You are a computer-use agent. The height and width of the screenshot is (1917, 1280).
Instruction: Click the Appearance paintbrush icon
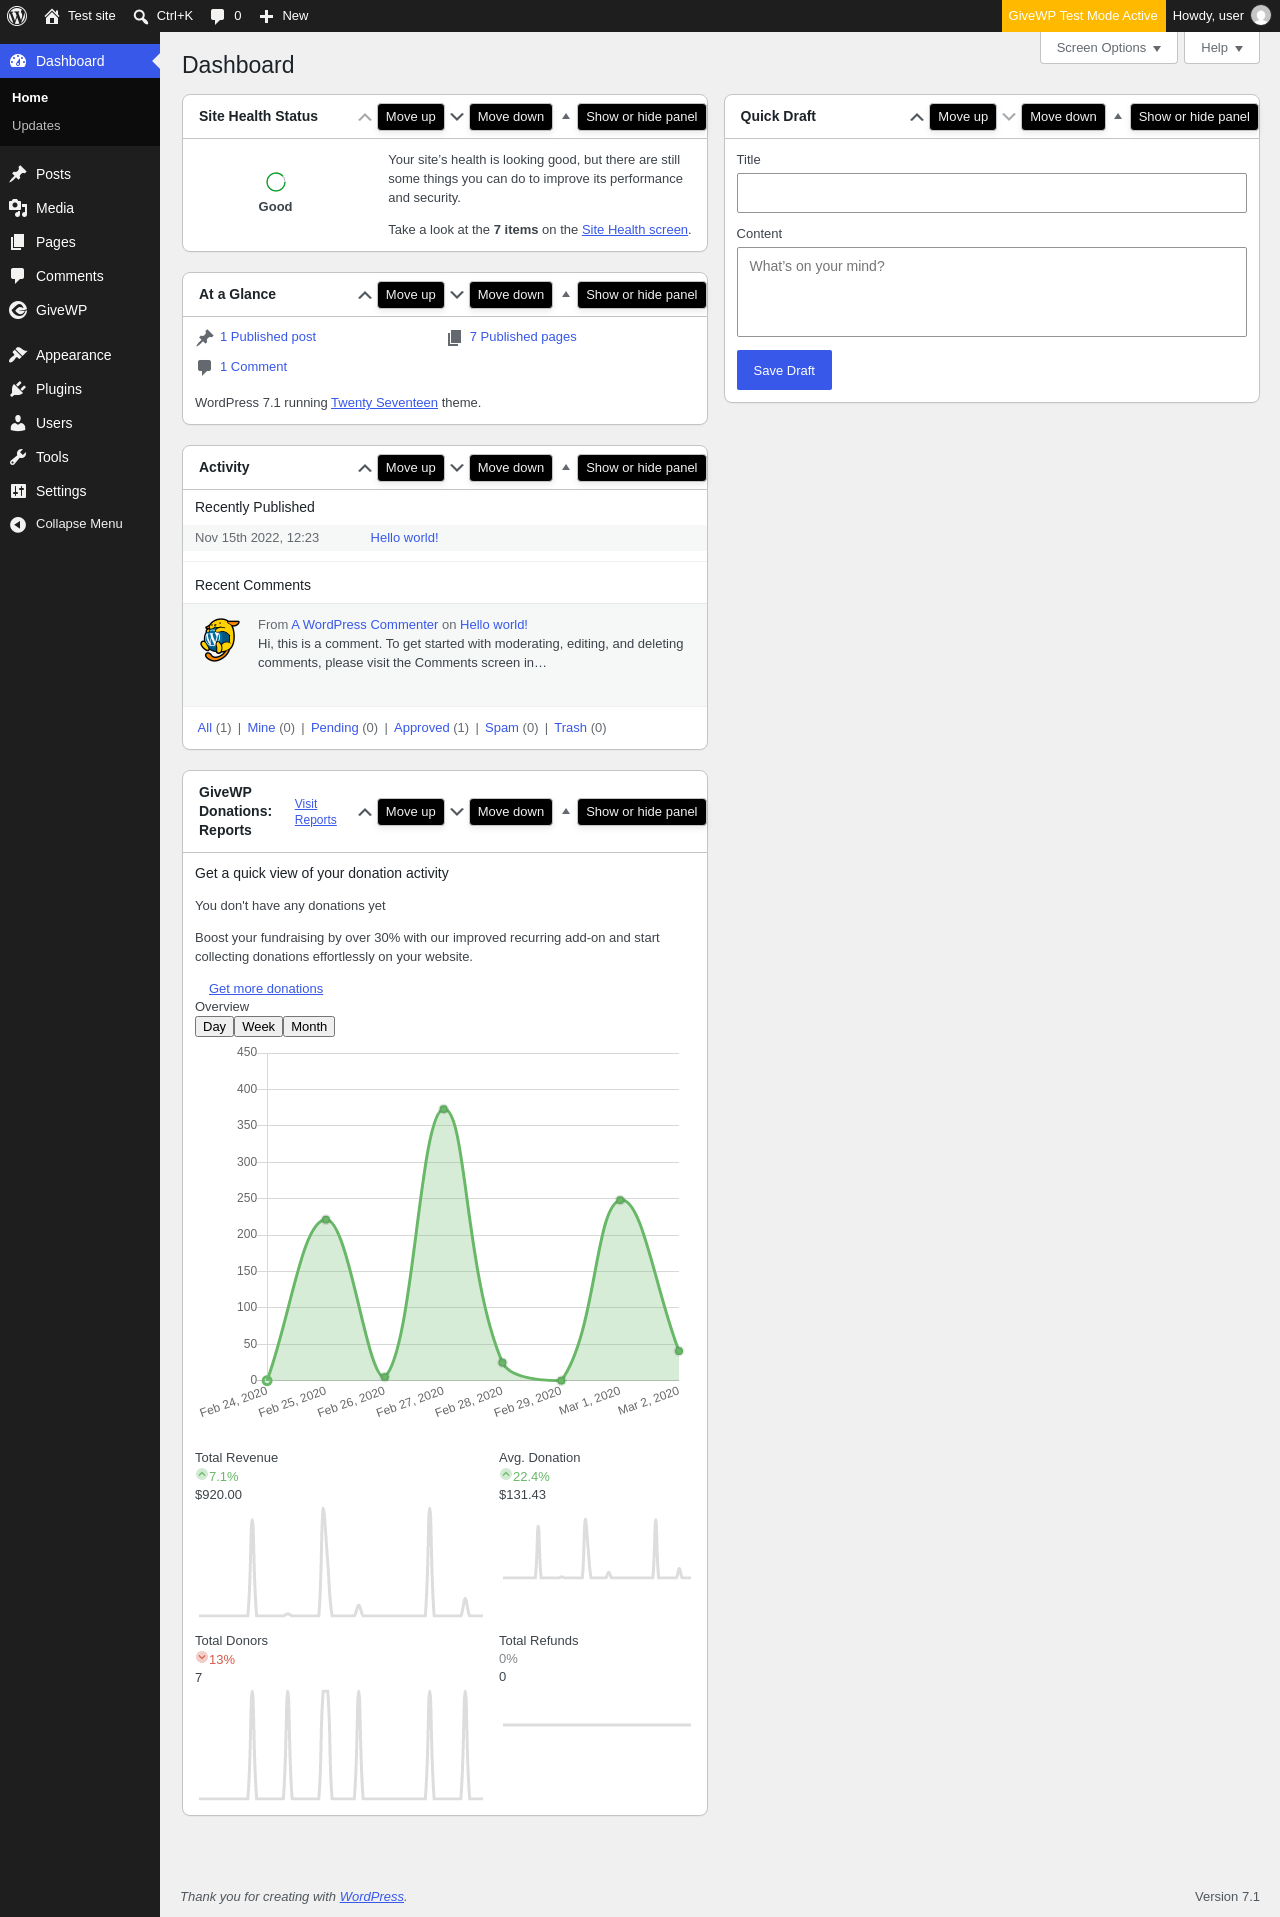coord(18,355)
